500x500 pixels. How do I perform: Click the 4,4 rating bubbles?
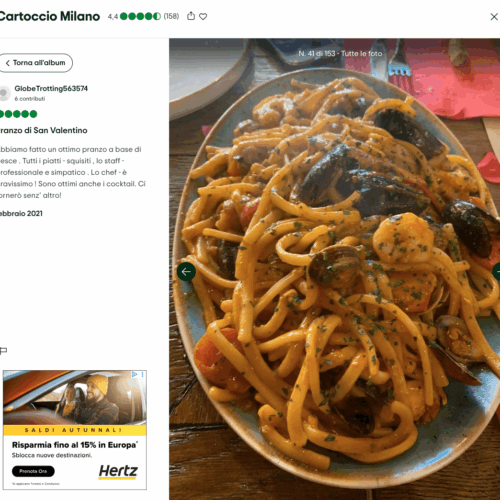pyautogui.click(x=140, y=16)
